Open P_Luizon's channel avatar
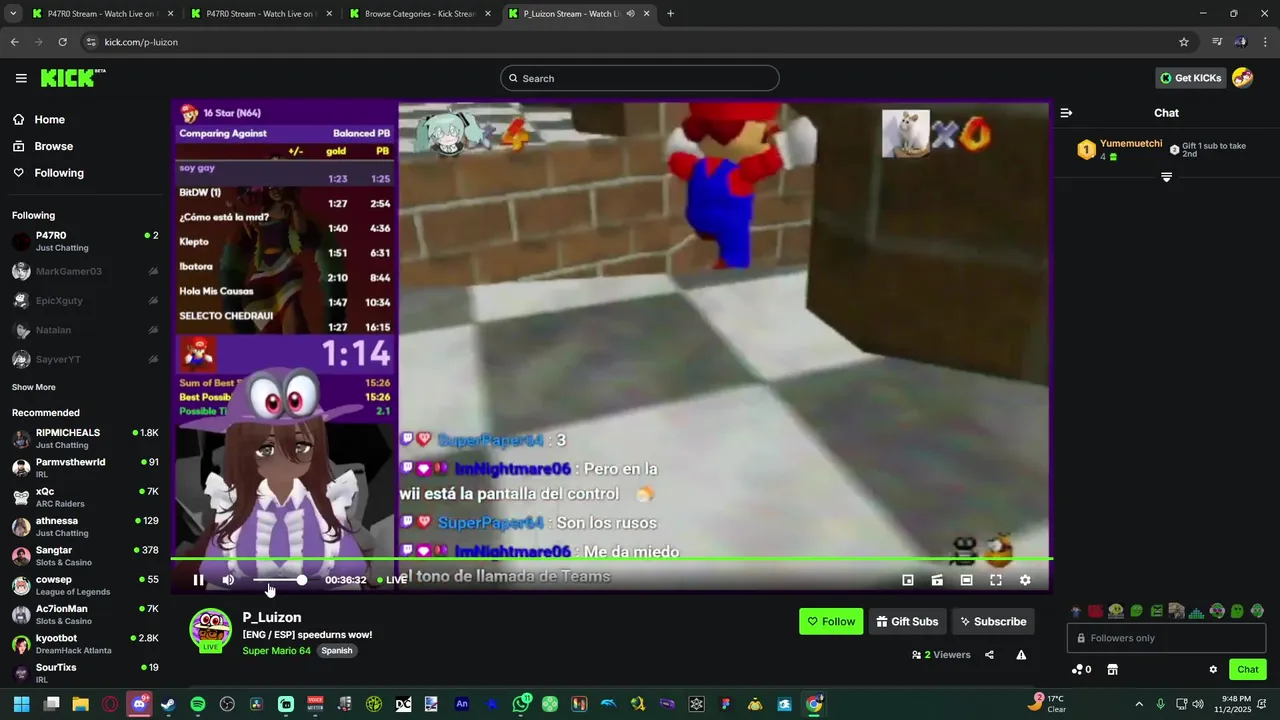The height and width of the screenshot is (720, 1280). pyautogui.click(x=210, y=629)
